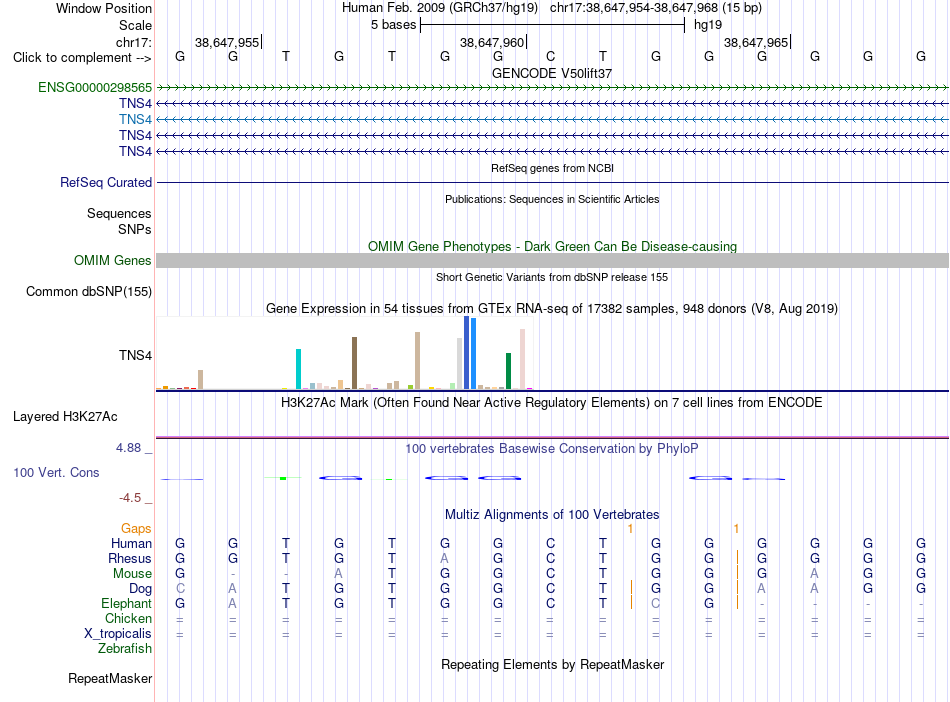Click "Publications: Sequences in Scientific Articles" title
Image resolution: width=950 pixels, height=702 pixels.
tap(552, 199)
